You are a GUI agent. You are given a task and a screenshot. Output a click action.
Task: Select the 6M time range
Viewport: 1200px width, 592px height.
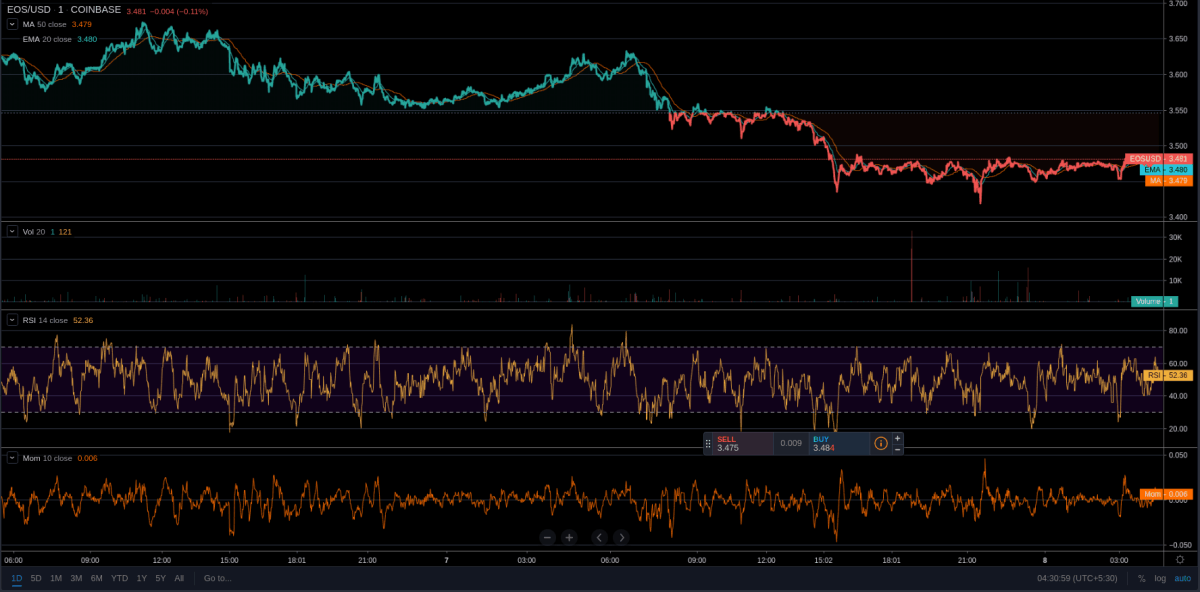(97, 578)
